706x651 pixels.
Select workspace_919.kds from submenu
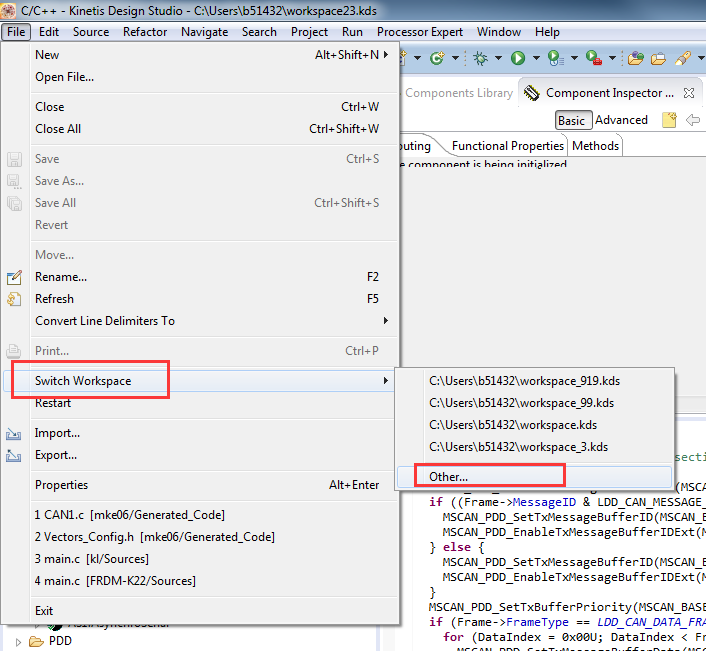click(534, 381)
